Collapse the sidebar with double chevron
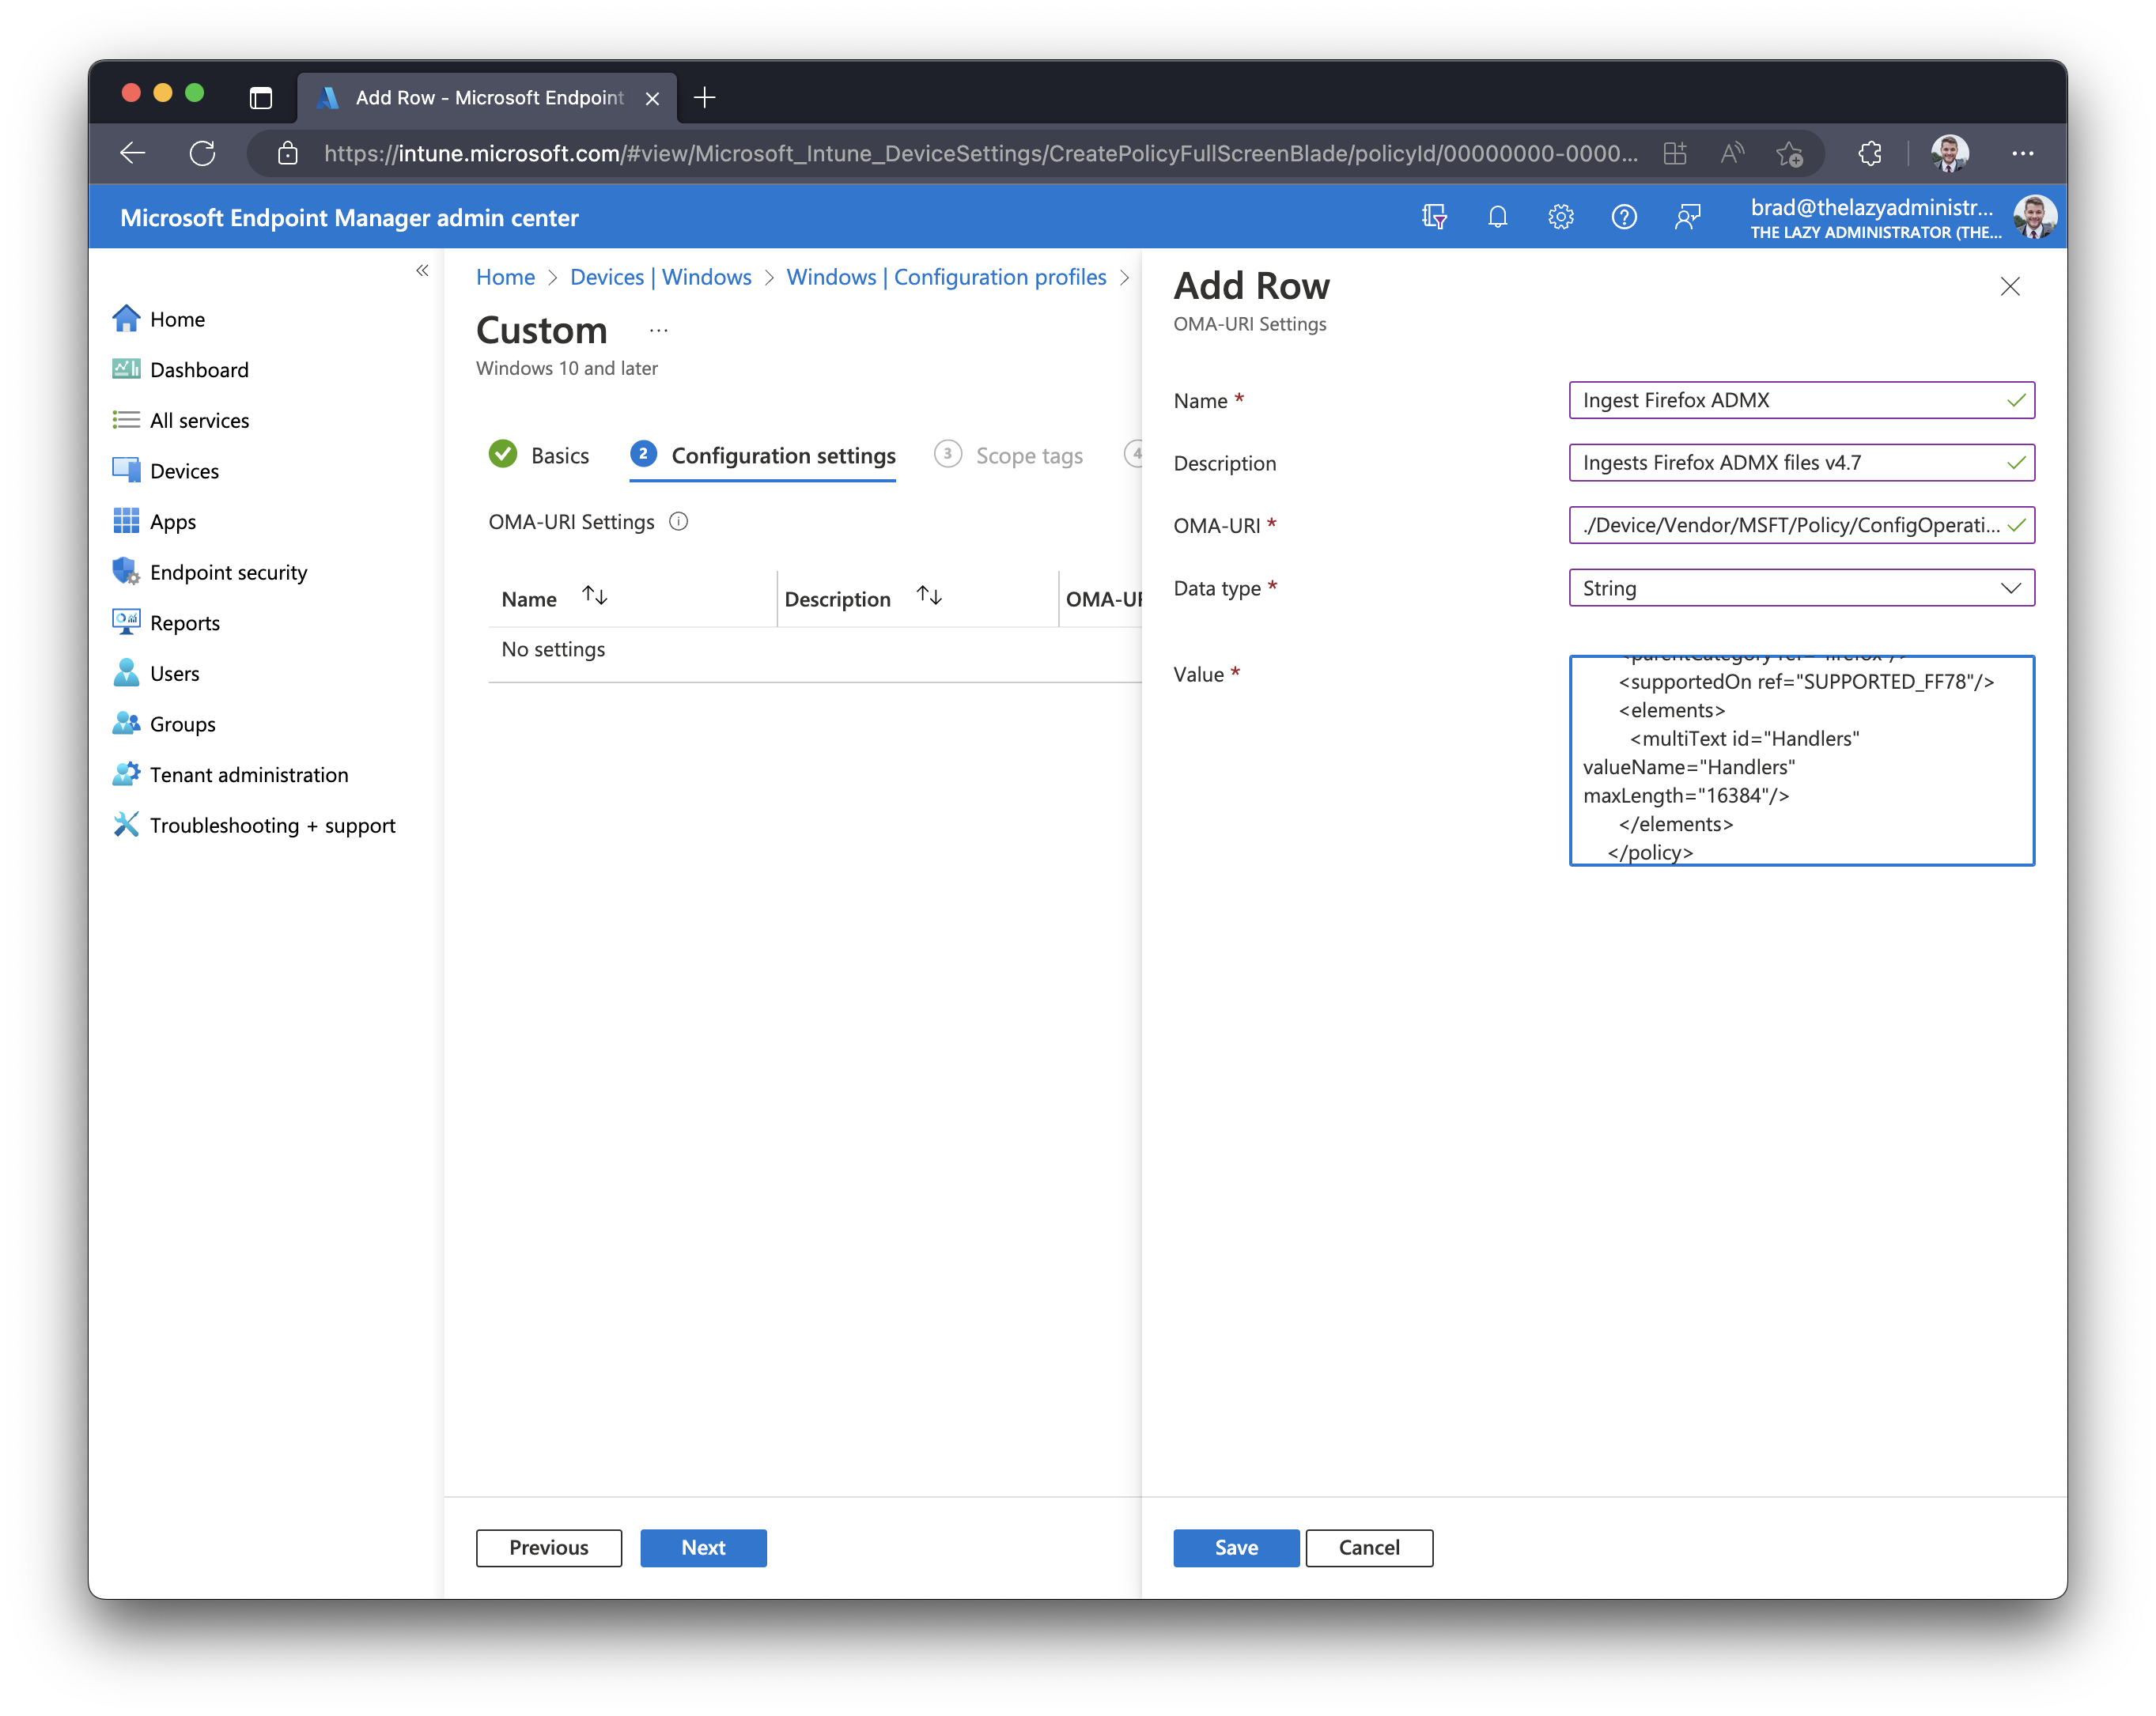This screenshot has width=2156, height=1716. (423, 270)
